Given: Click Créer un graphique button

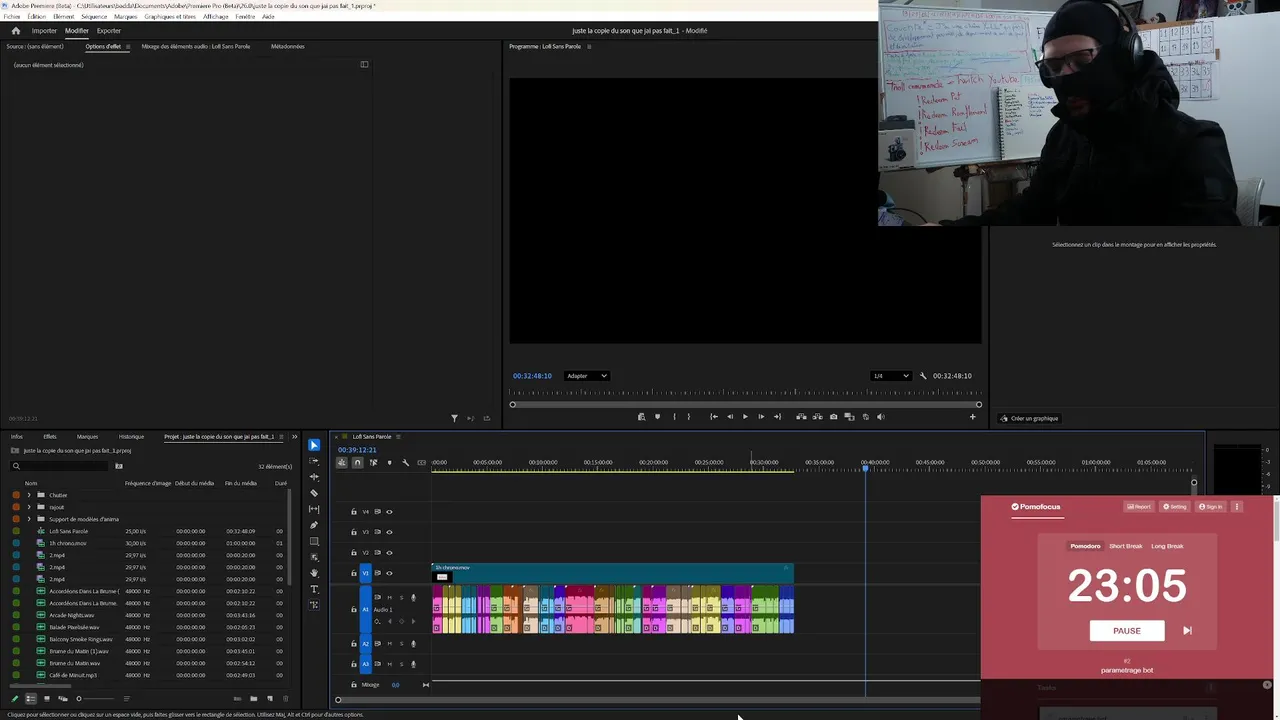Looking at the screenshot, I should [x=1030, y=419].
